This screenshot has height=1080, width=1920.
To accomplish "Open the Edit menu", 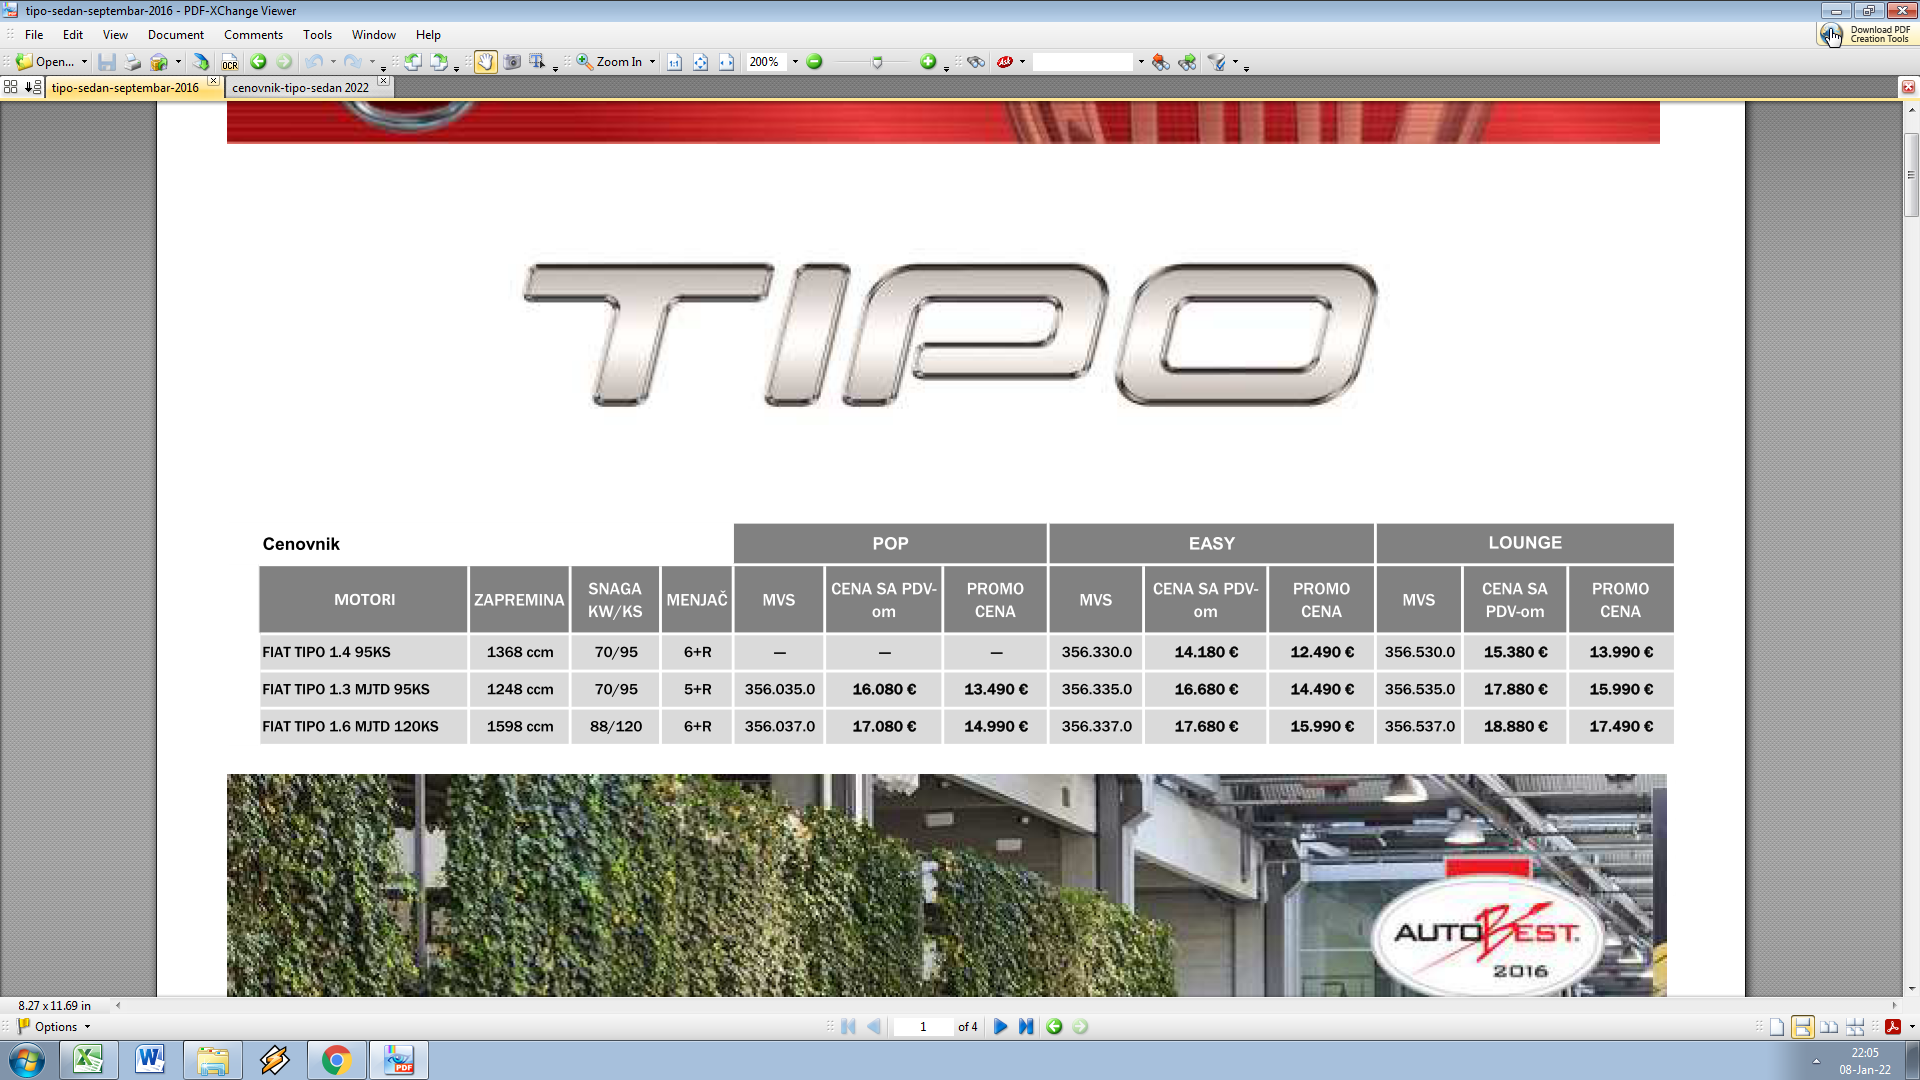I will [x=73, y=35].
